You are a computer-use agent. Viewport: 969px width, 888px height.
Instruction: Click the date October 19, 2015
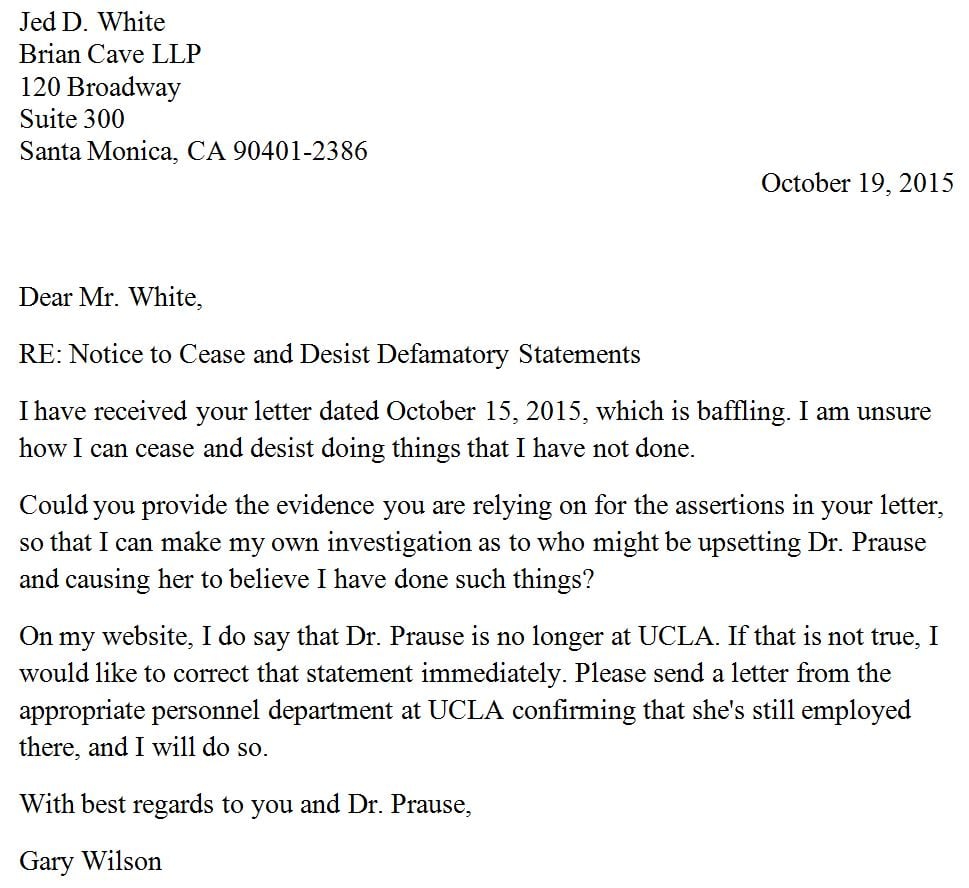pyautogui.click(x=856, y=183)
